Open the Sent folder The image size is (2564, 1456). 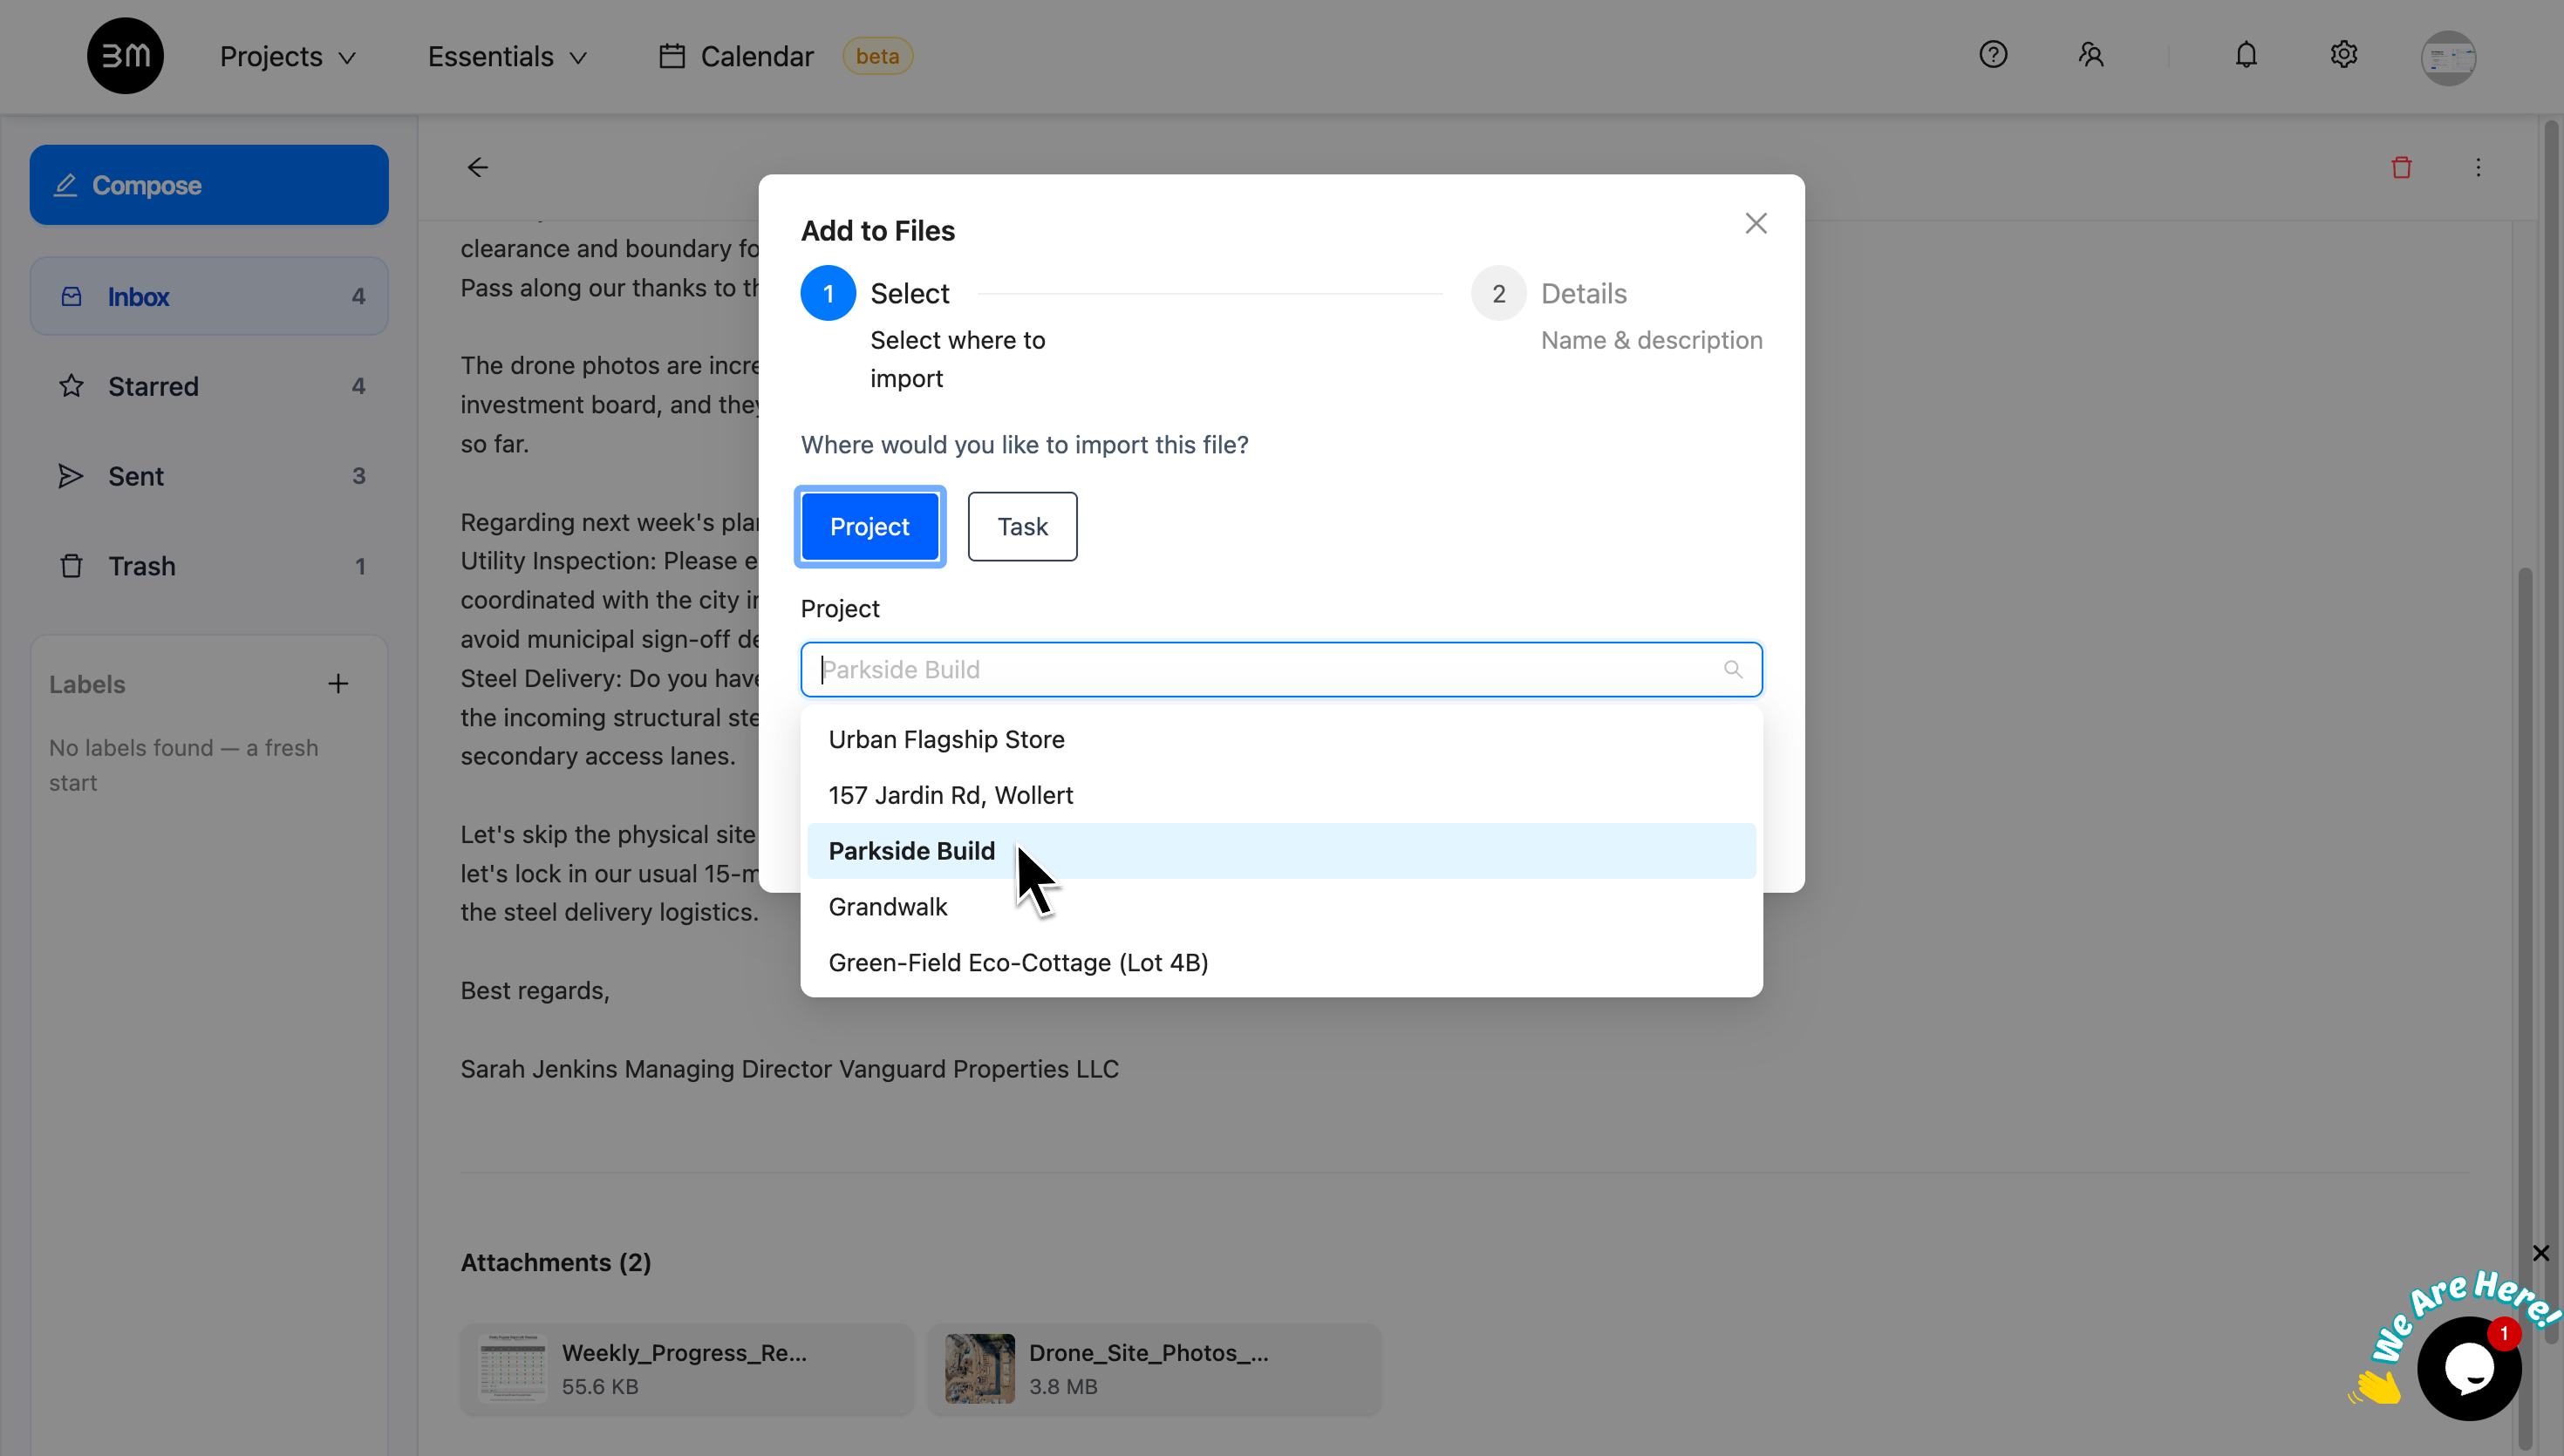pyautogui.click(x=209, y=476)
